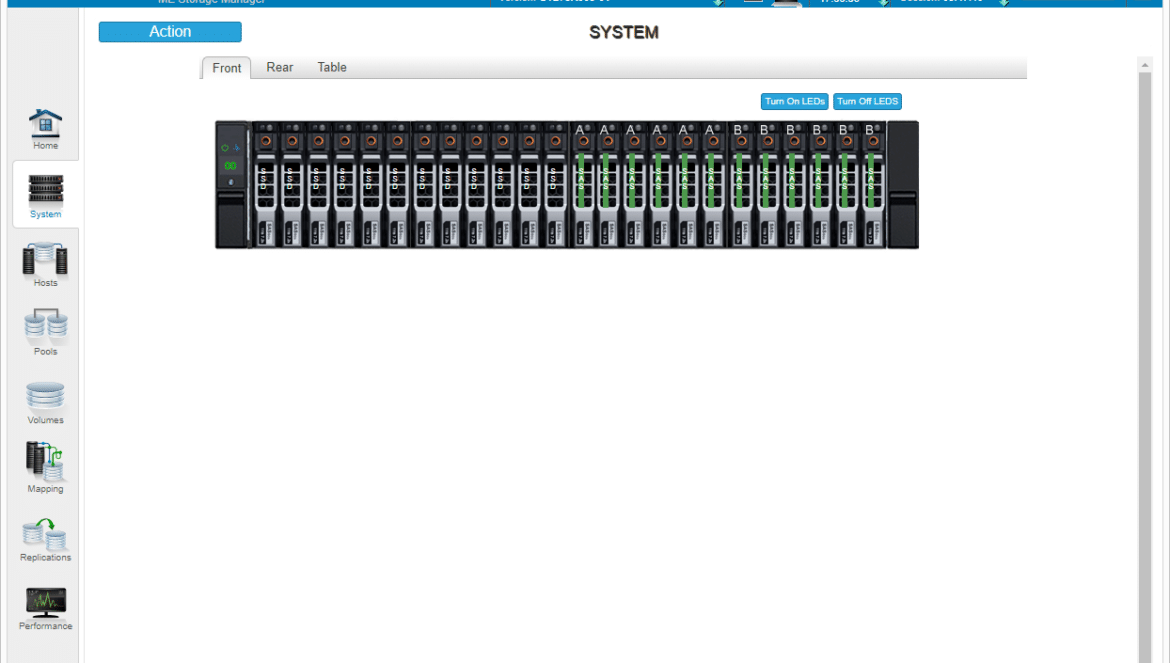This screenshot has height=663, width=1170.
Task: Switch to the Table tab
Action: pos(332,67)
